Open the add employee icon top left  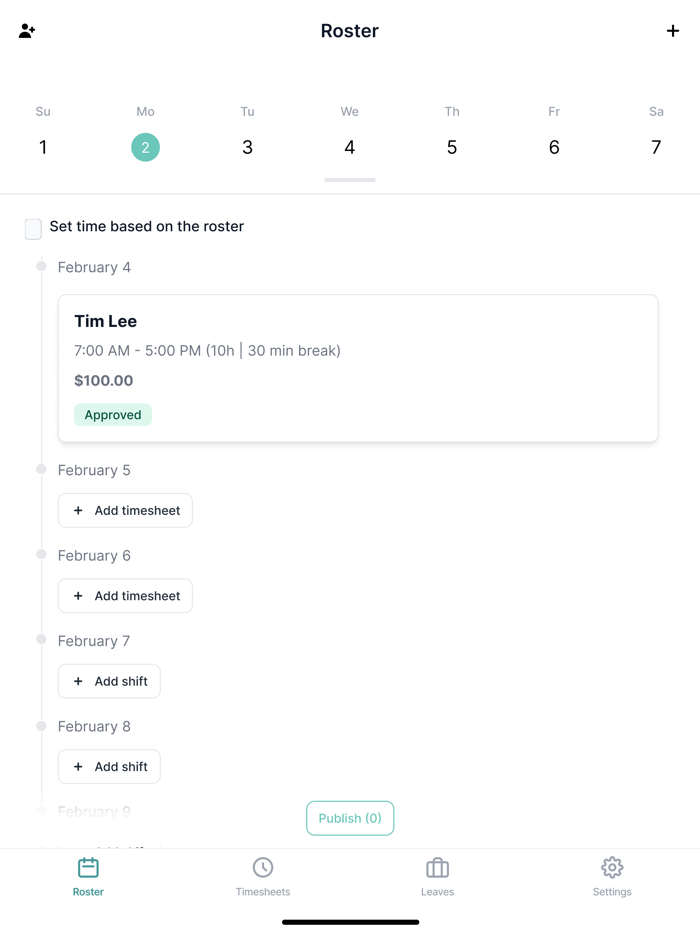[26, 31]
